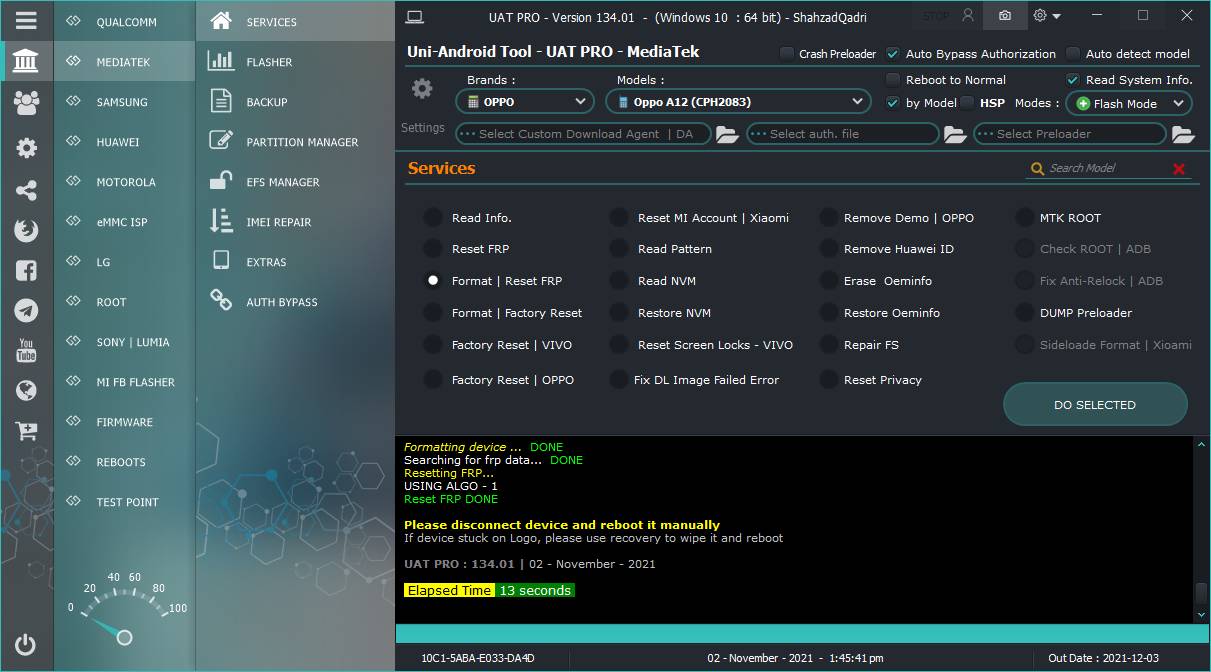
Task: Click the globe website icon
Action: (x=27, y=390)
